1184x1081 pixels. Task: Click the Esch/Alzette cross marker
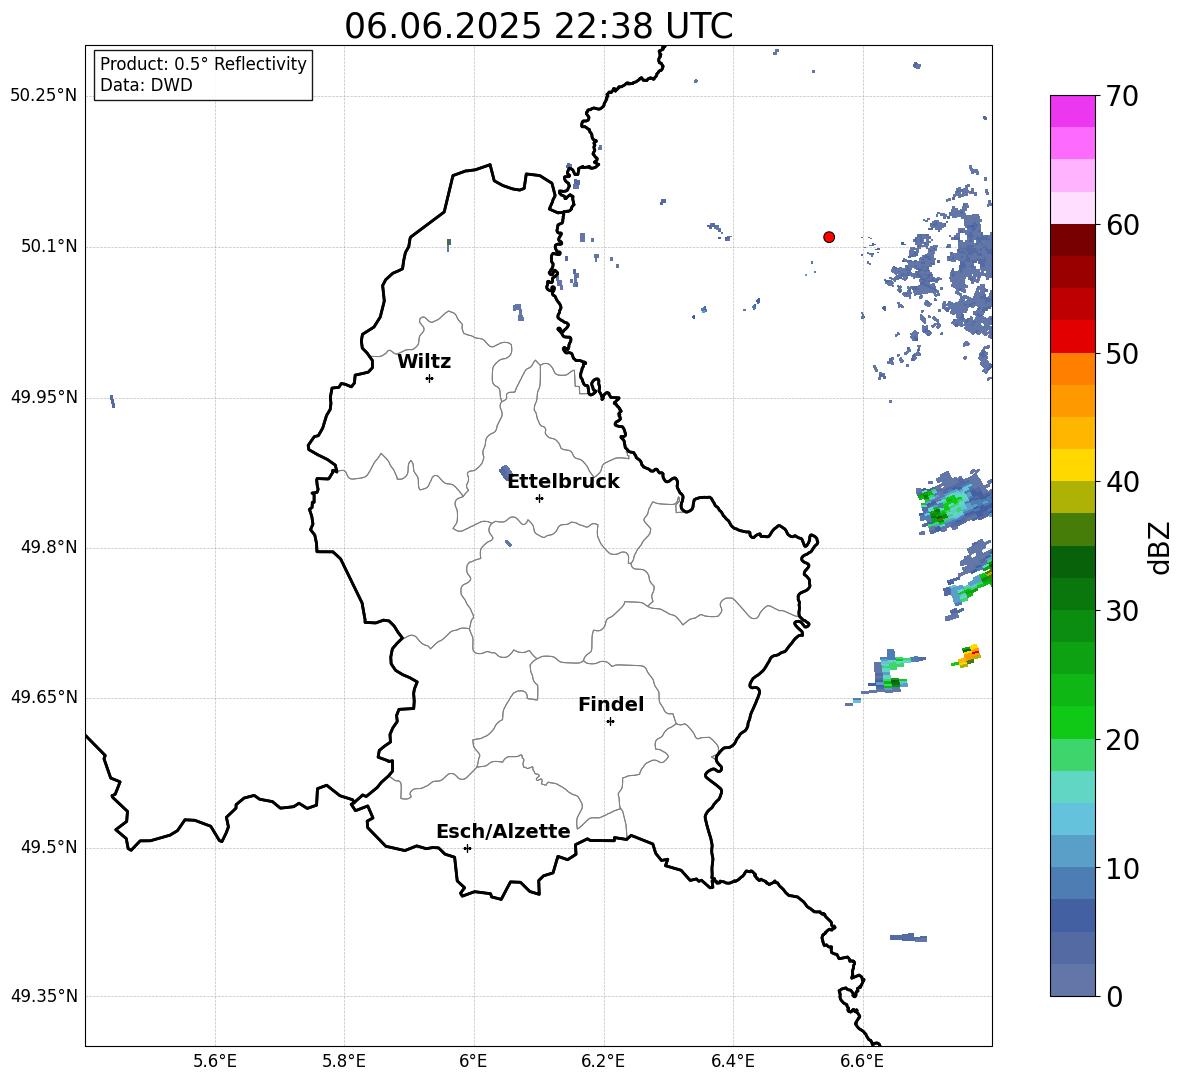pos(467,848)
